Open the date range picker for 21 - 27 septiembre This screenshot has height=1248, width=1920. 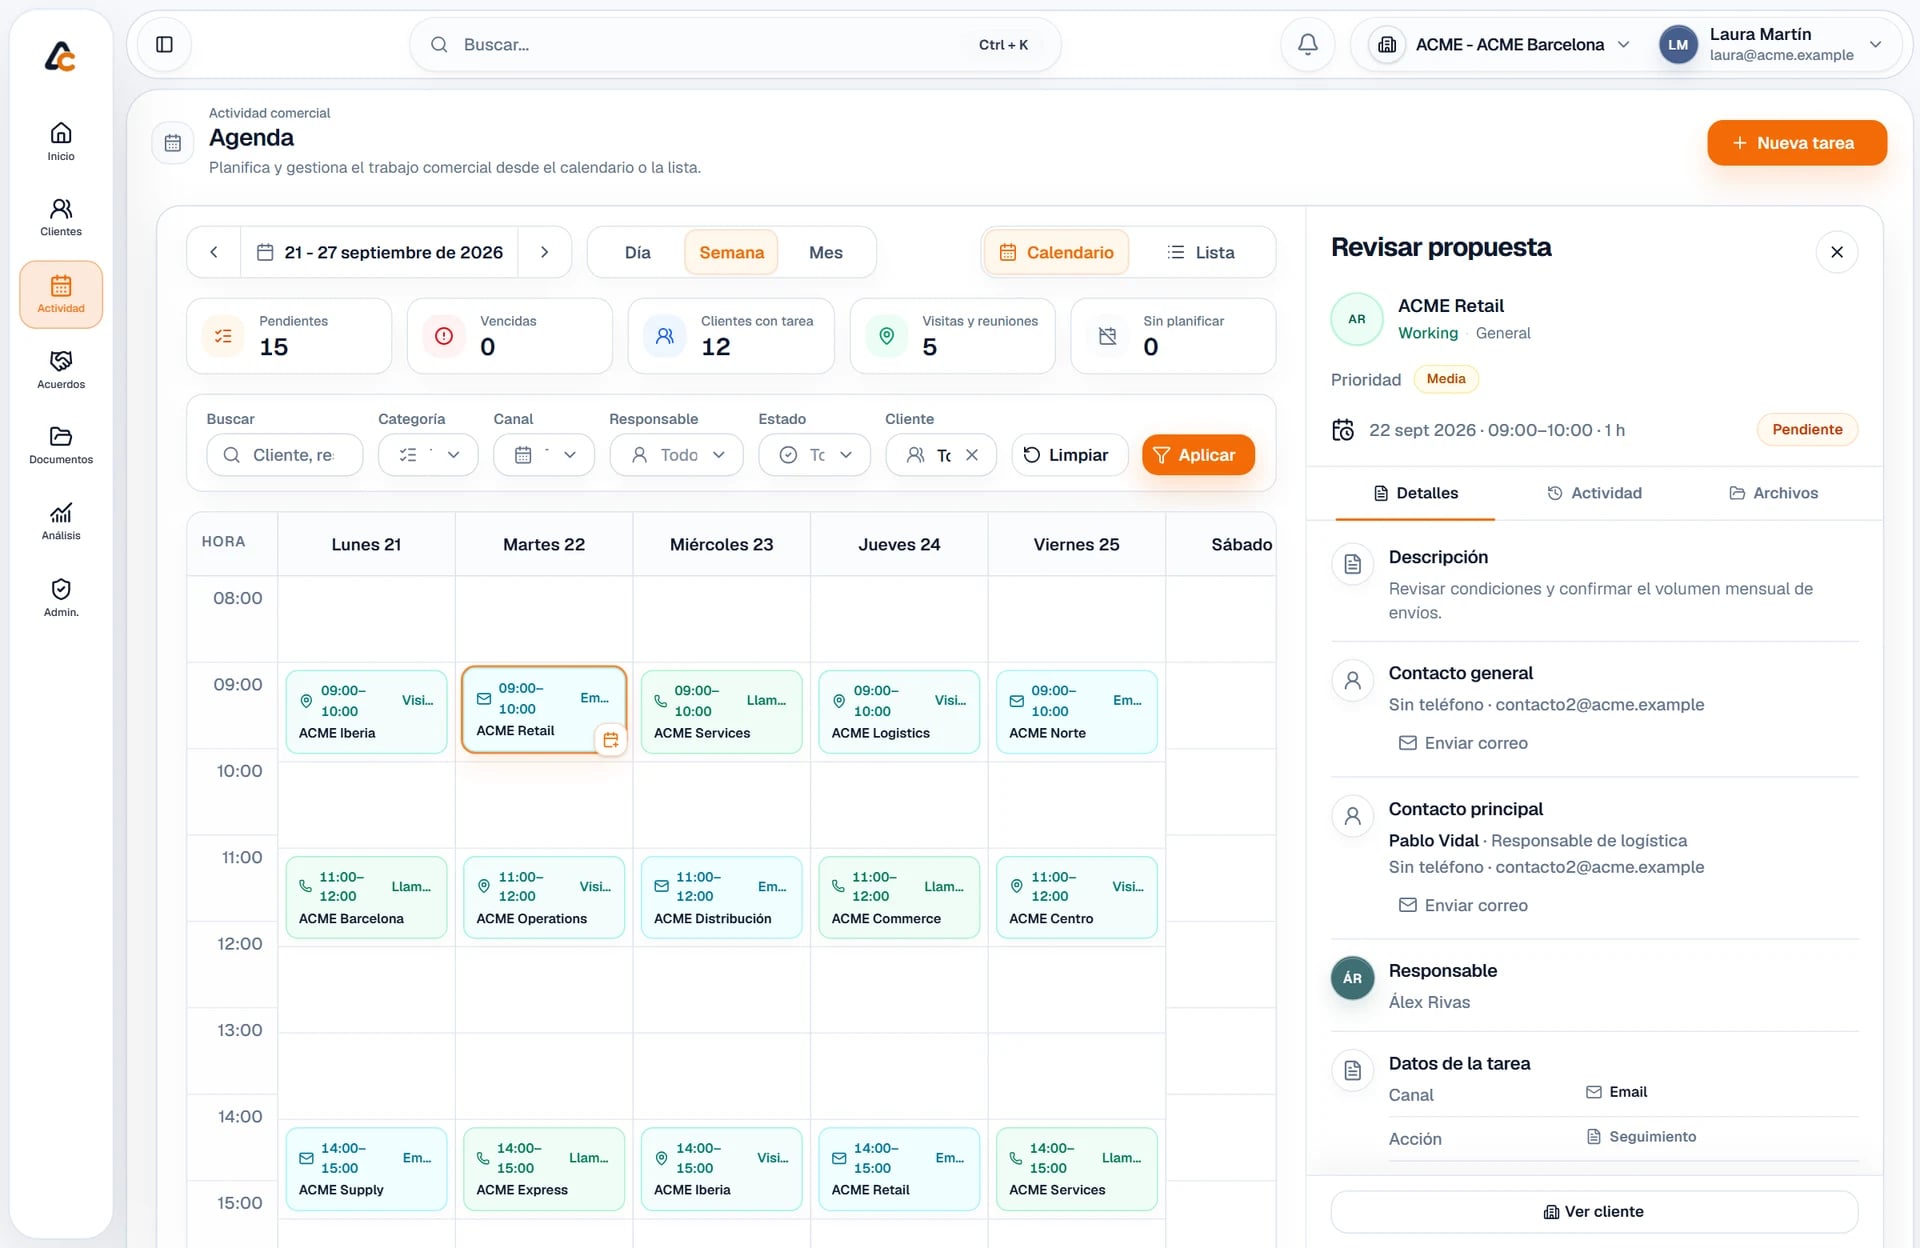tap(379, 252)
